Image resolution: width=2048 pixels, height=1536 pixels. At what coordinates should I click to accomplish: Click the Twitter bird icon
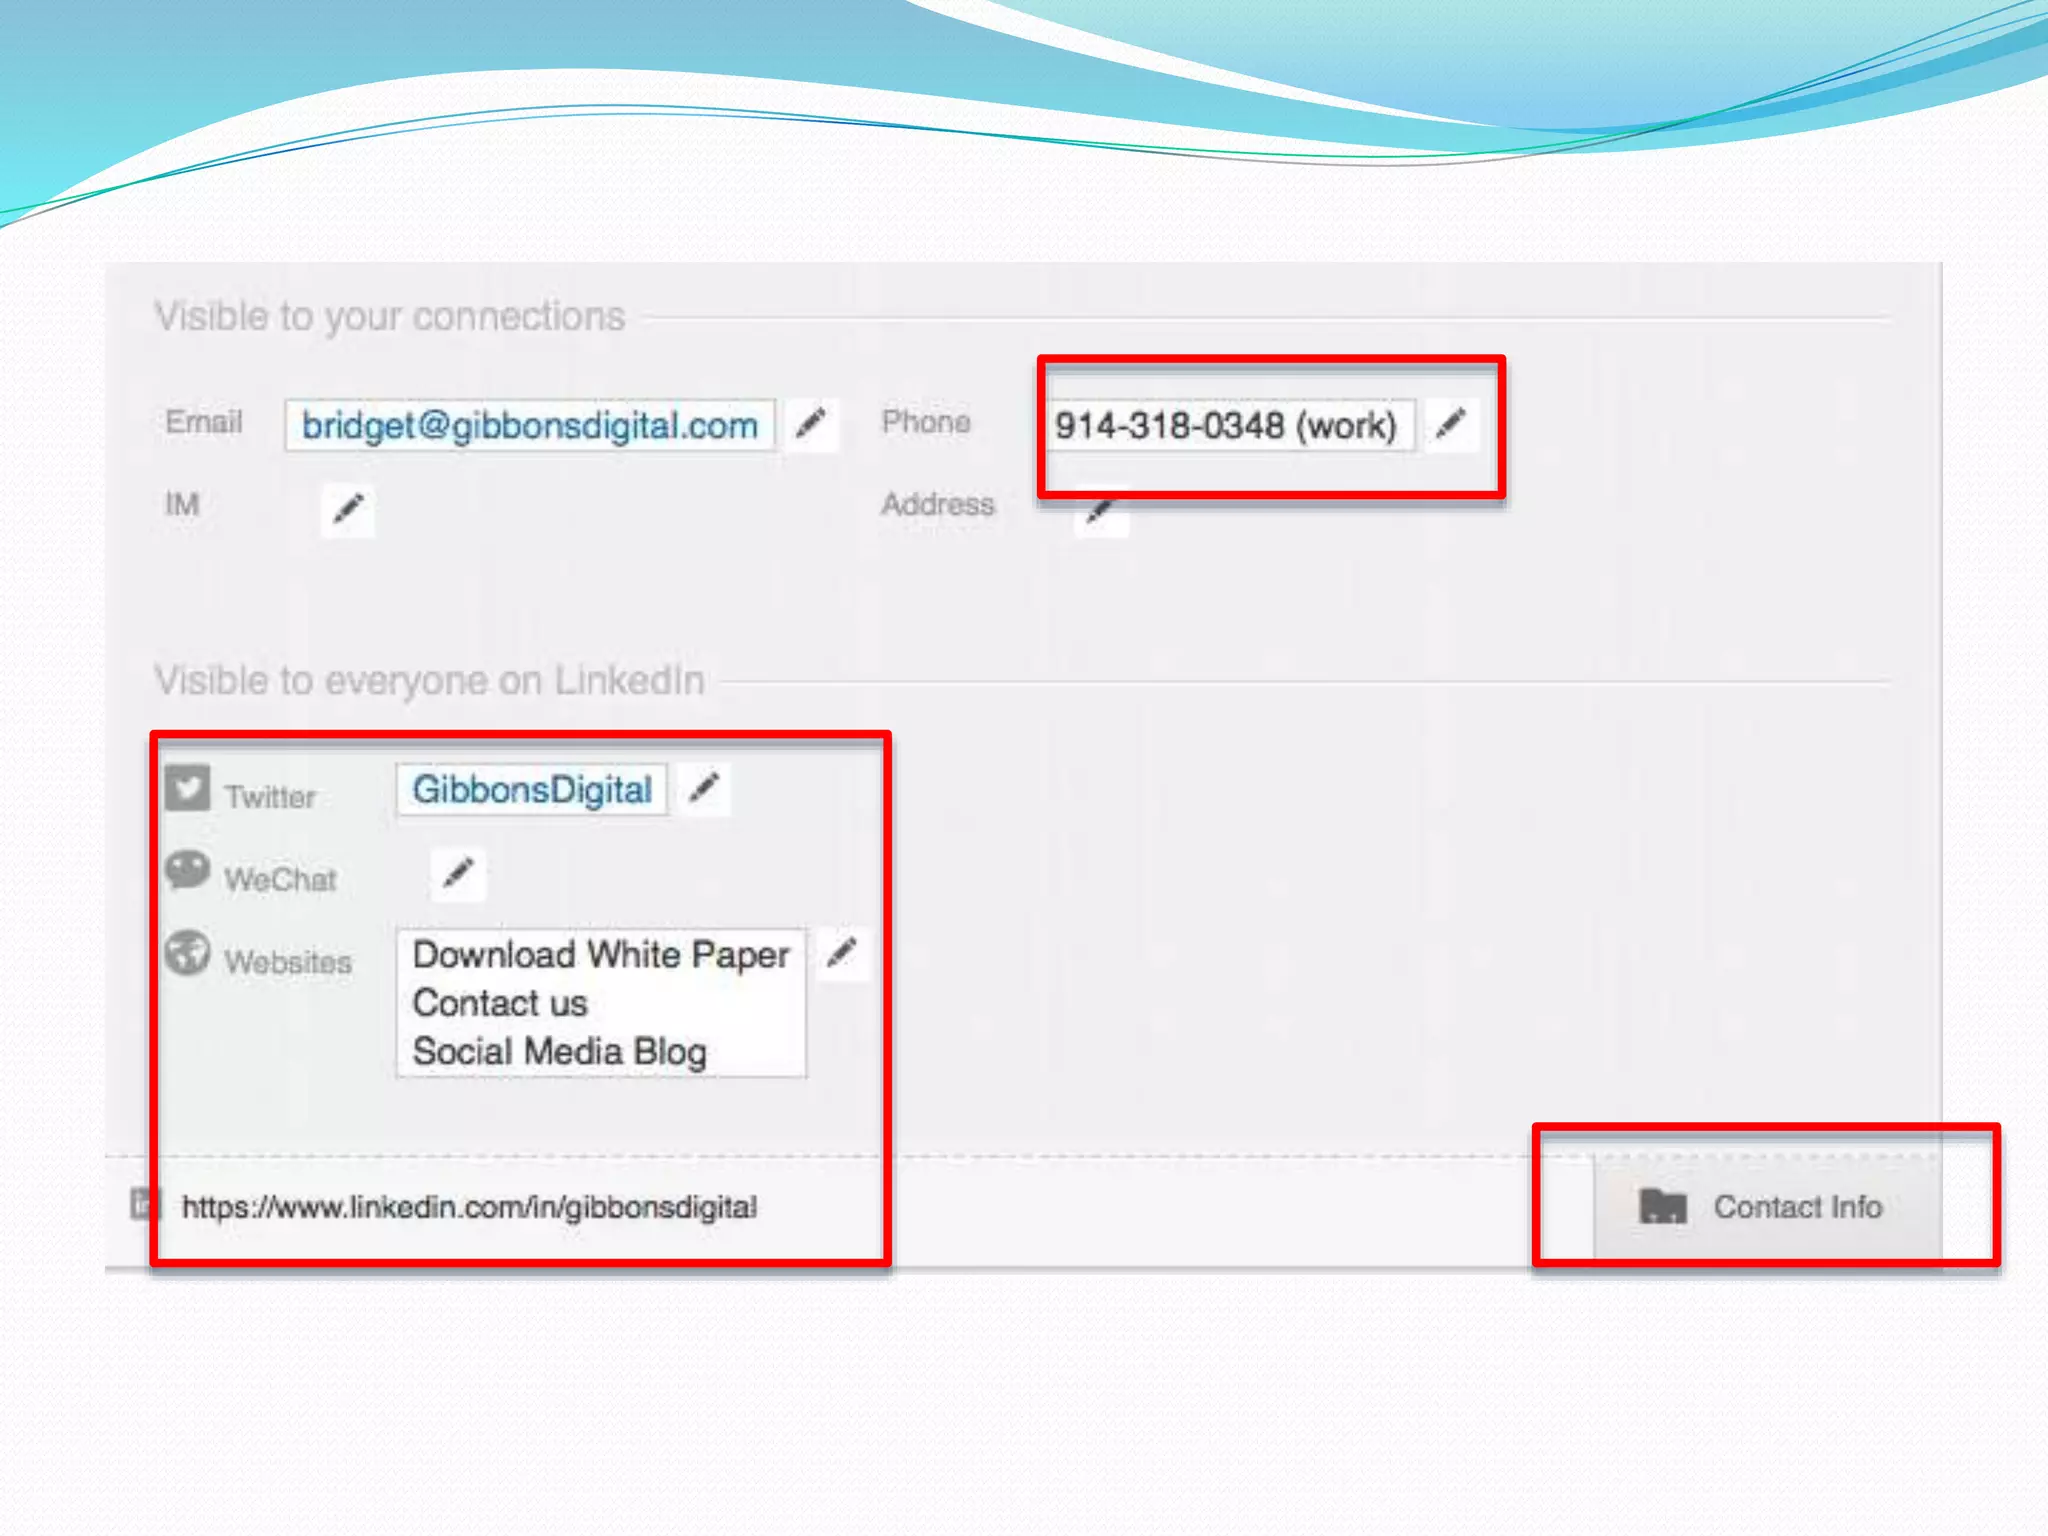pos(187,788)
